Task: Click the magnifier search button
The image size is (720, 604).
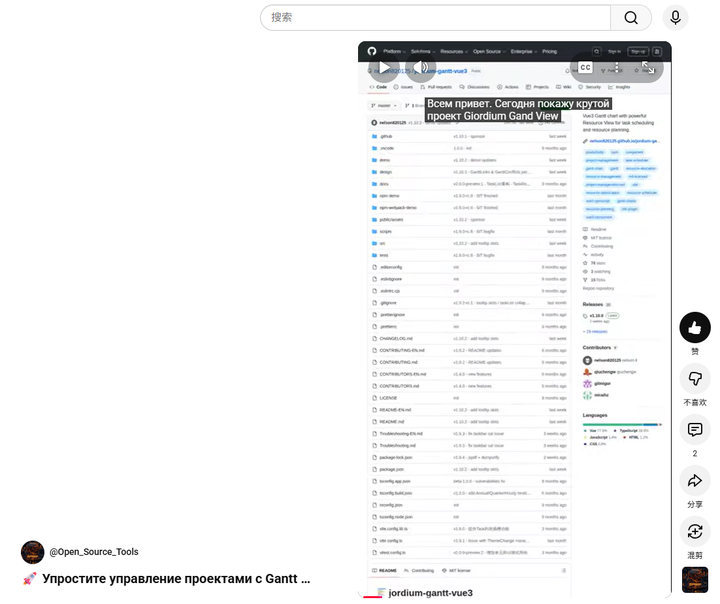Action: [x=631, y=18]
